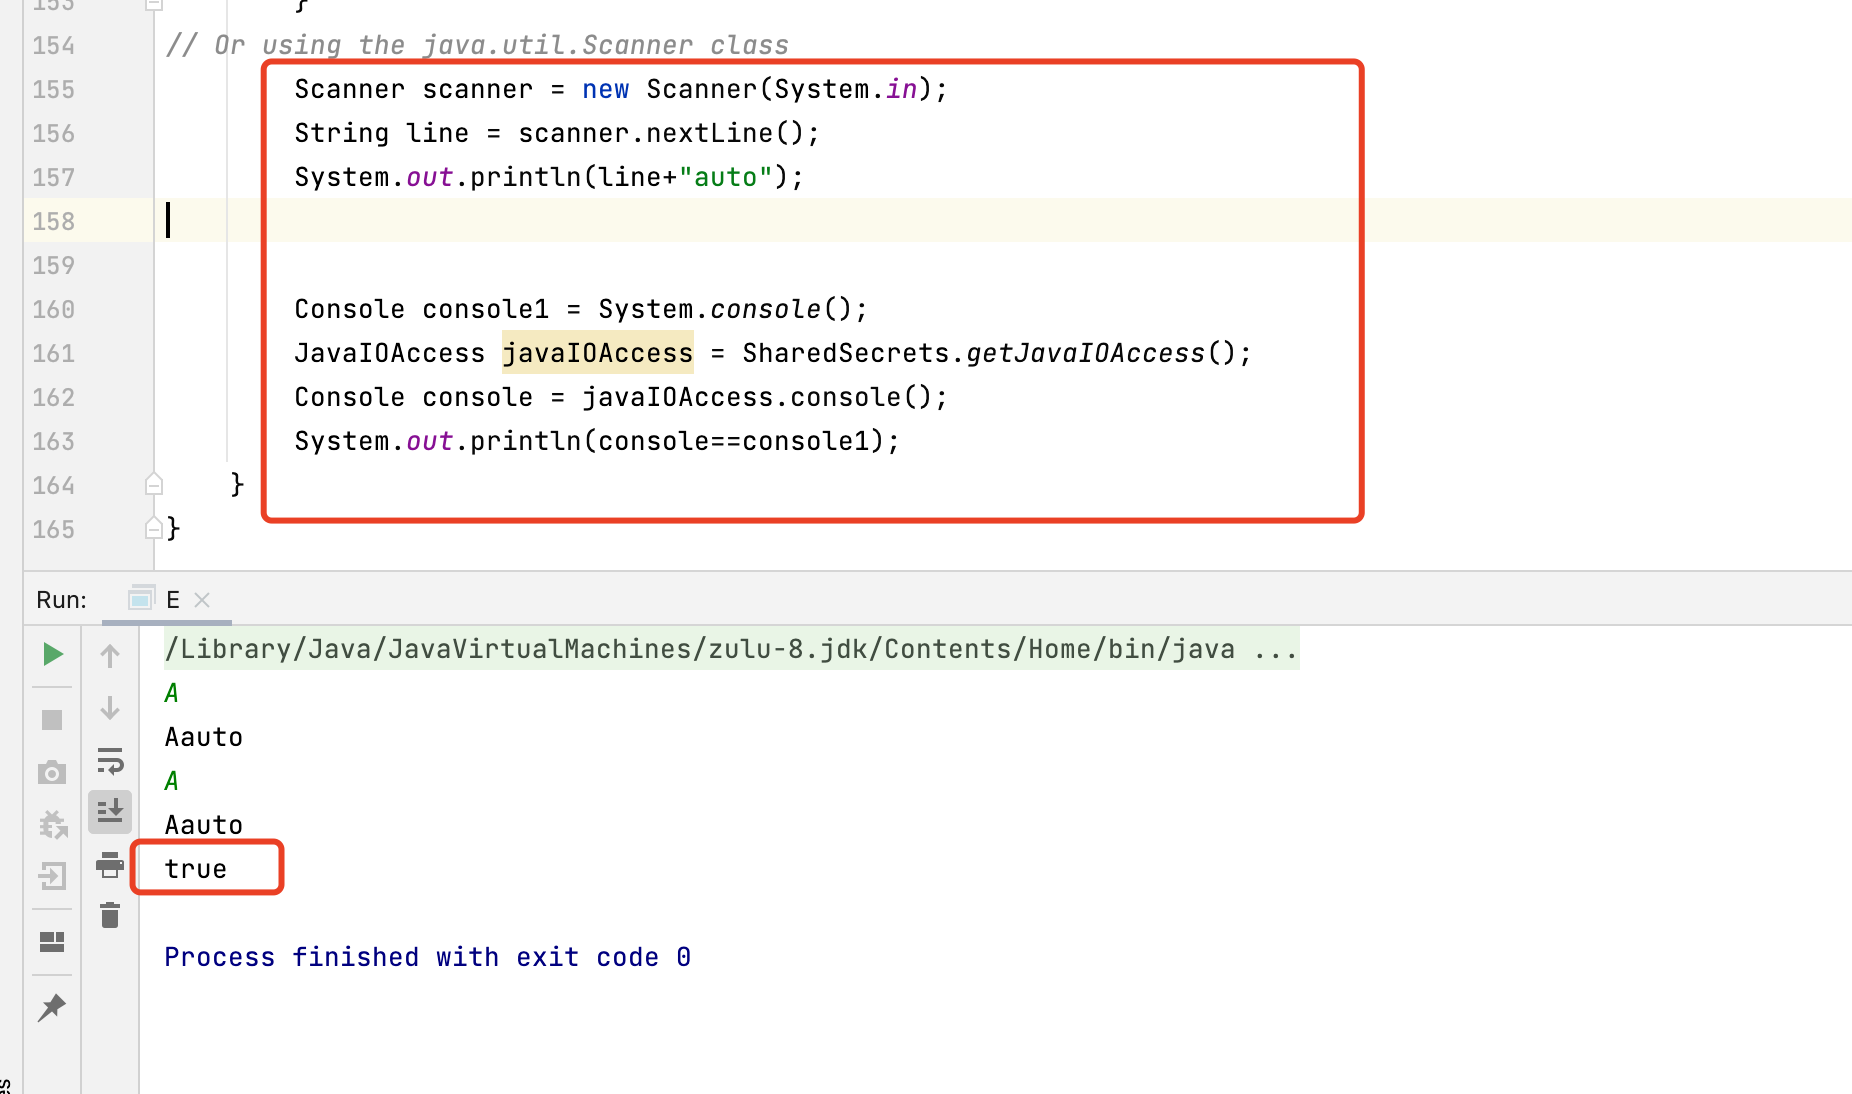Click the Print console output icon
Image resolution: width=1852 pixels, height=1094 pixels.
point(110,864)
